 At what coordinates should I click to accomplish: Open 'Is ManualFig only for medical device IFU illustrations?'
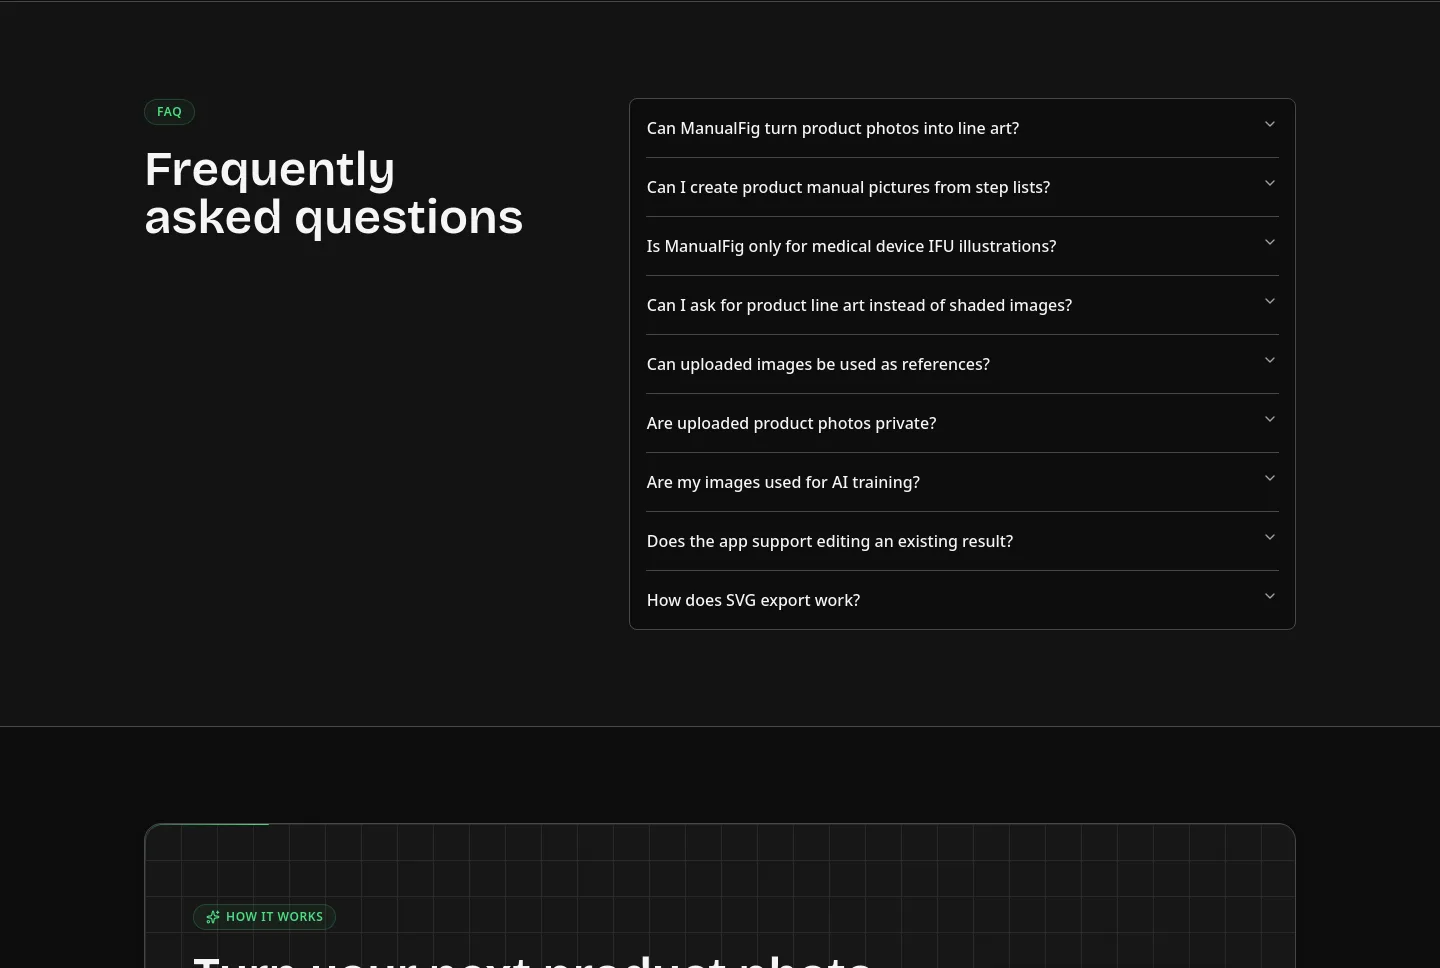click(x=962, y=246)
